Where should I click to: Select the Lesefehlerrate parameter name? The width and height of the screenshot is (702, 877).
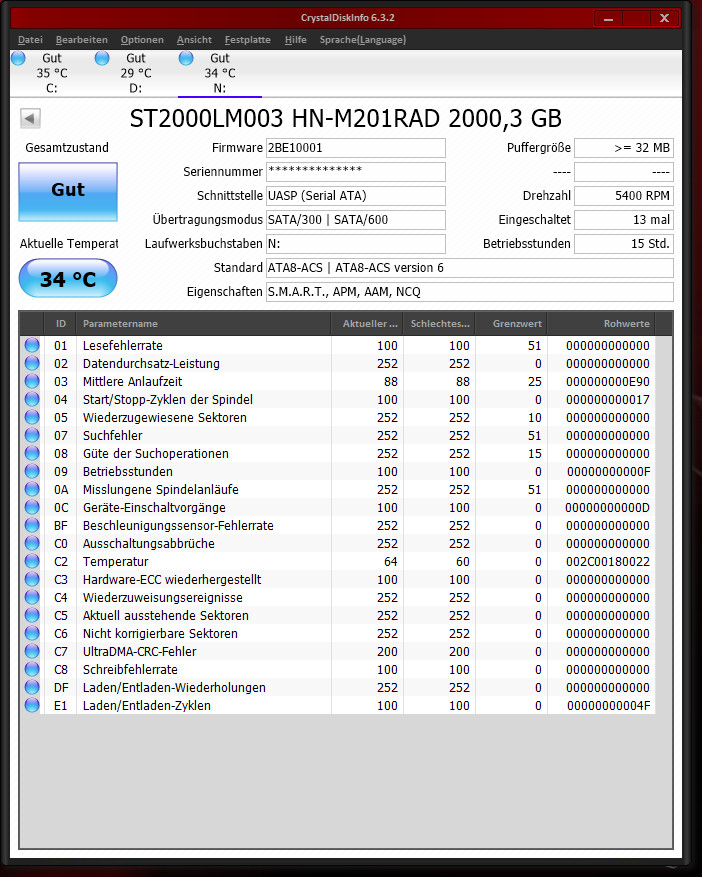123,346
